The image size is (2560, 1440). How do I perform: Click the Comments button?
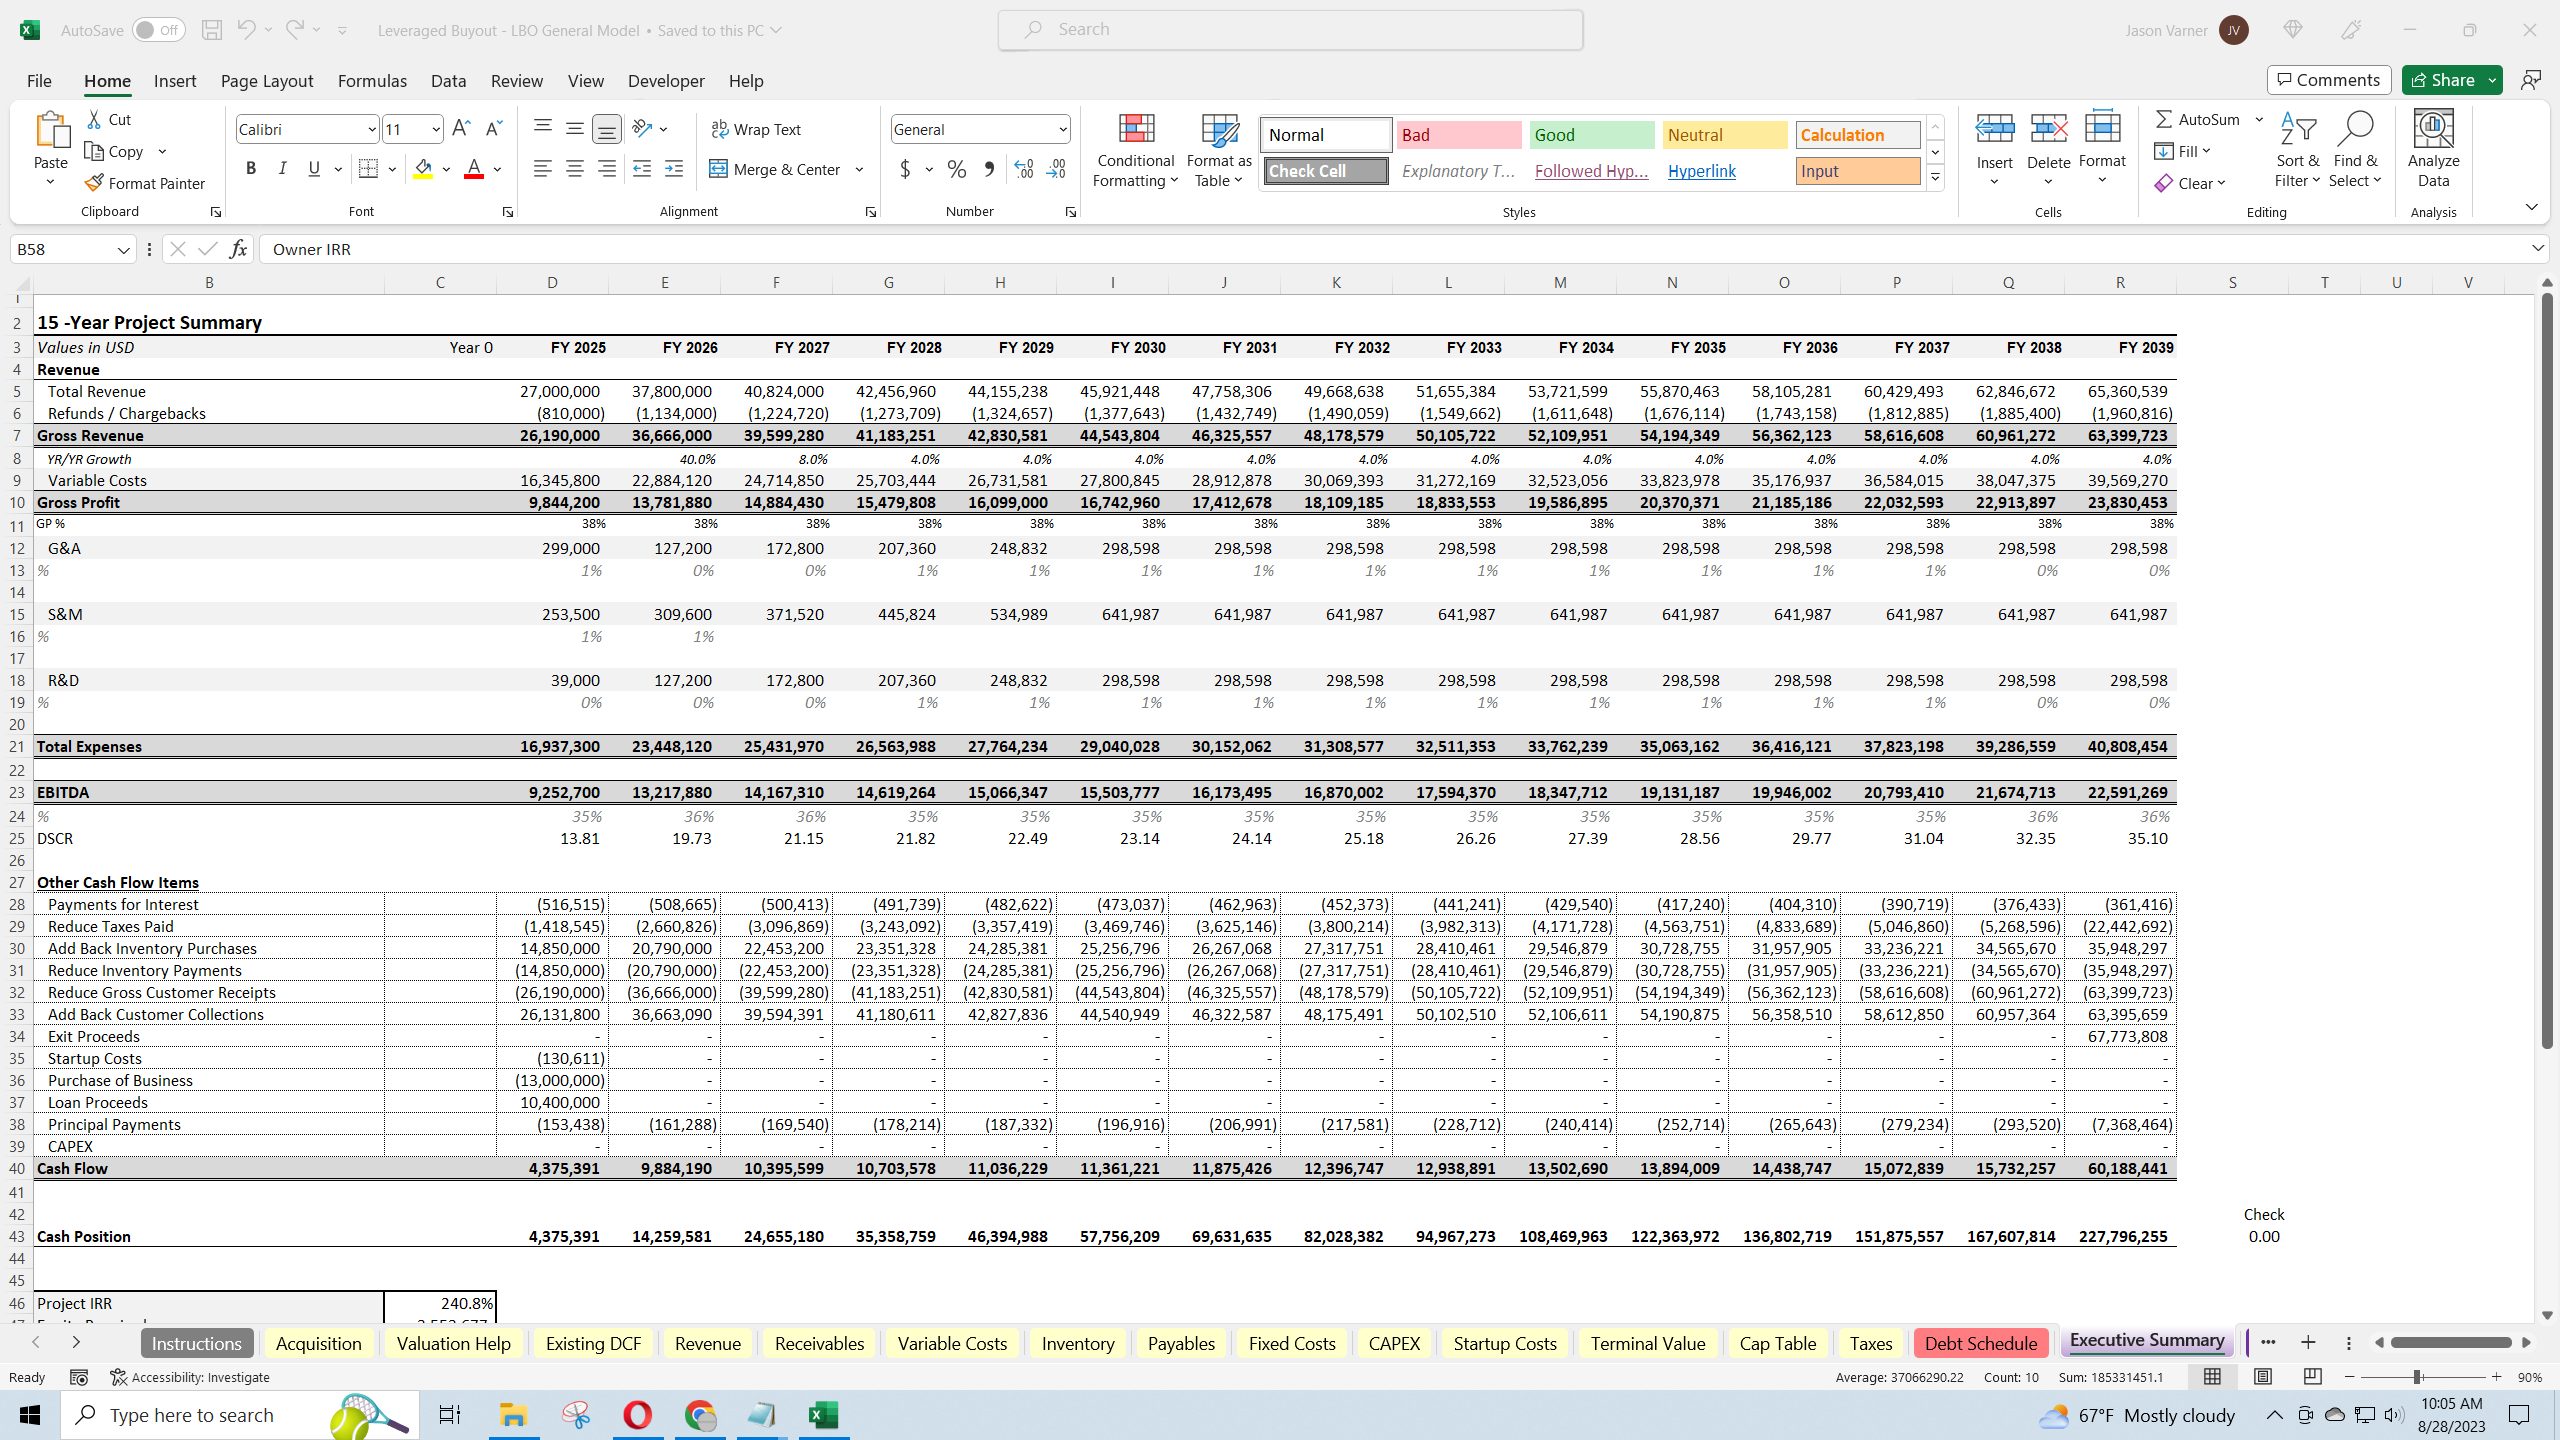[2329, 80]
